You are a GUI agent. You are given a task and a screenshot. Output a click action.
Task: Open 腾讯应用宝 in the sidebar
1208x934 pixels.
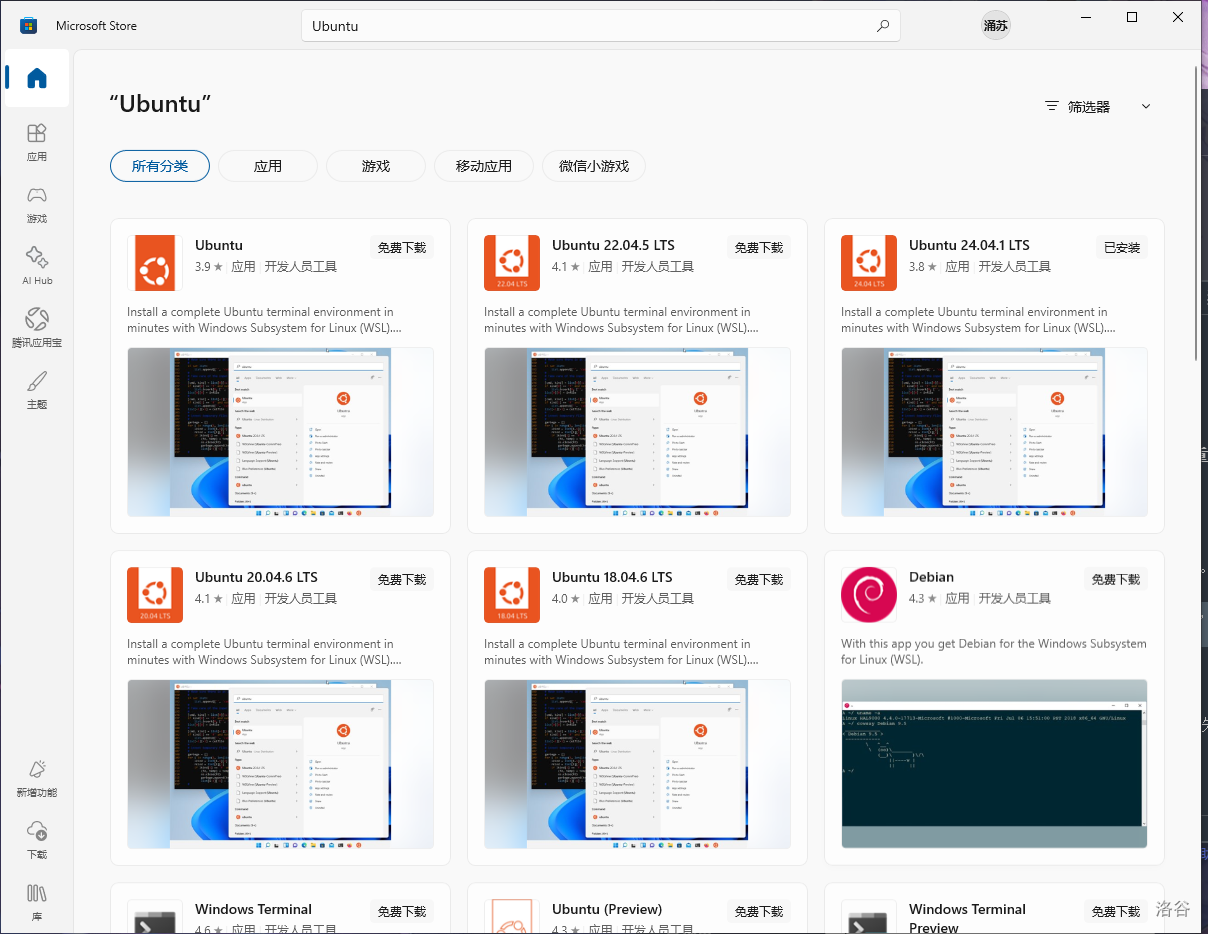37,327
